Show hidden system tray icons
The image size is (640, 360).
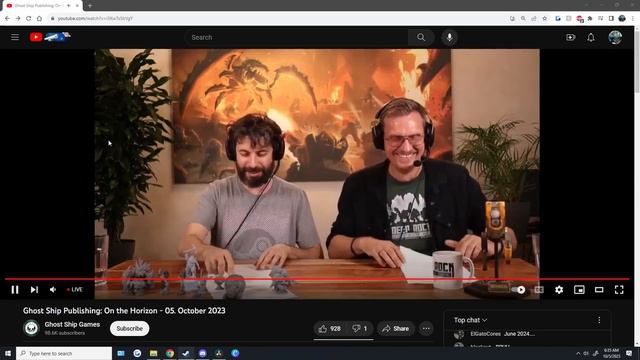(x=578, y=353)
